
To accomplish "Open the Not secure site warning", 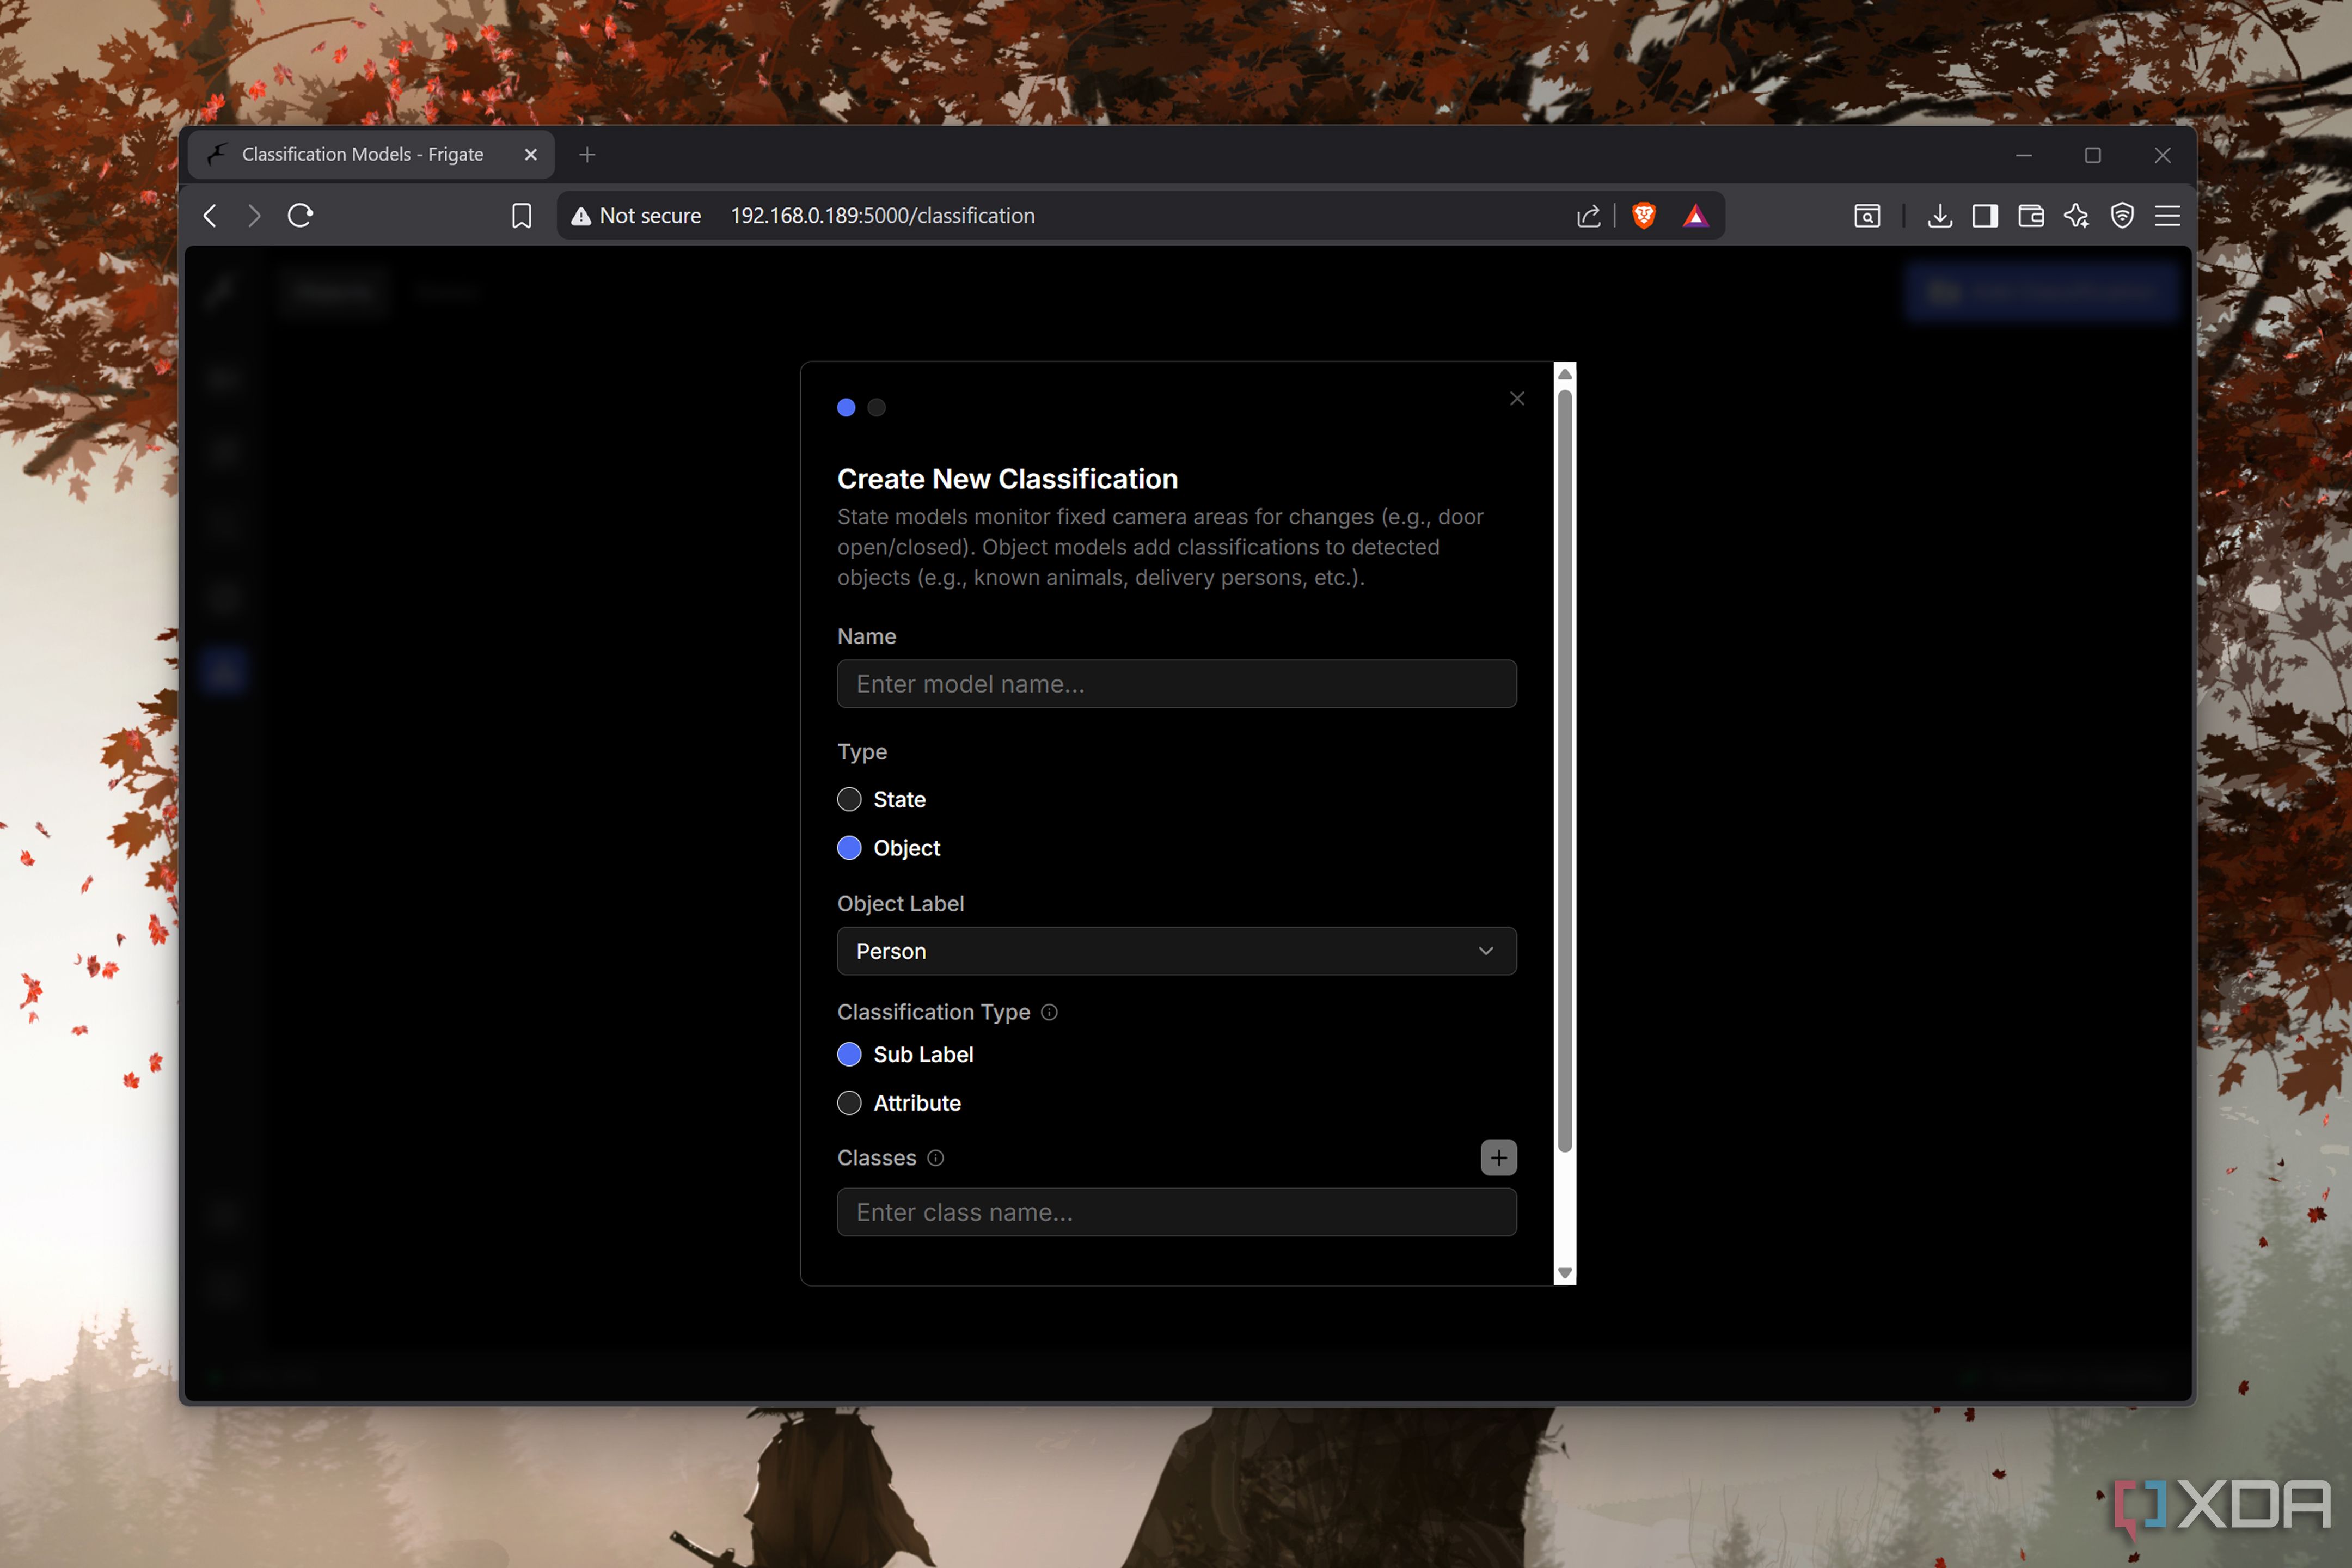I will pyautogui.click(x=636, y=216).
